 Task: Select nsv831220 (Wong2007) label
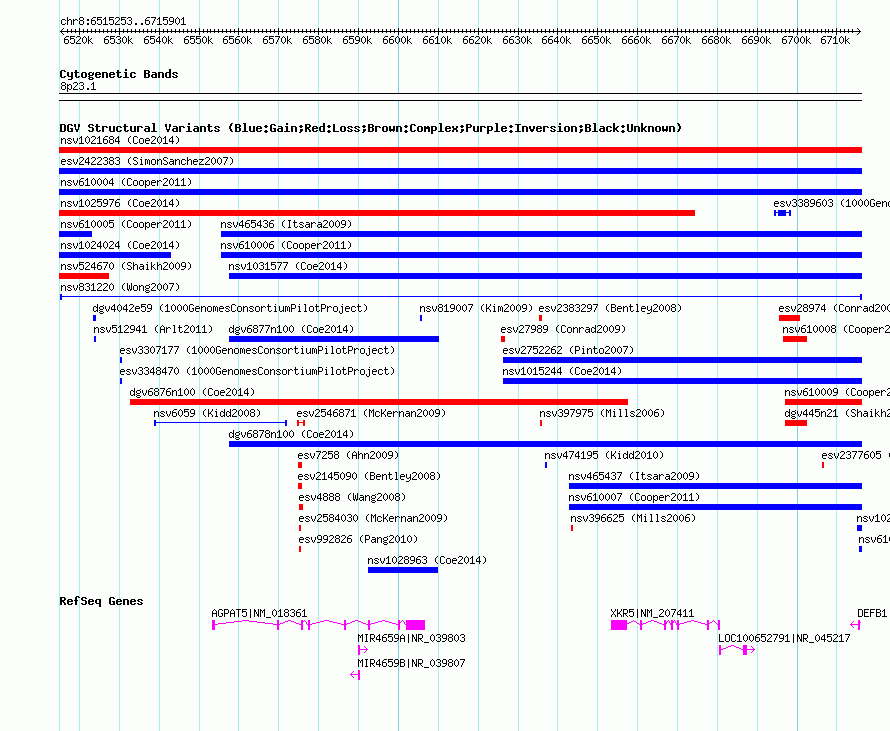pos(120,287)
